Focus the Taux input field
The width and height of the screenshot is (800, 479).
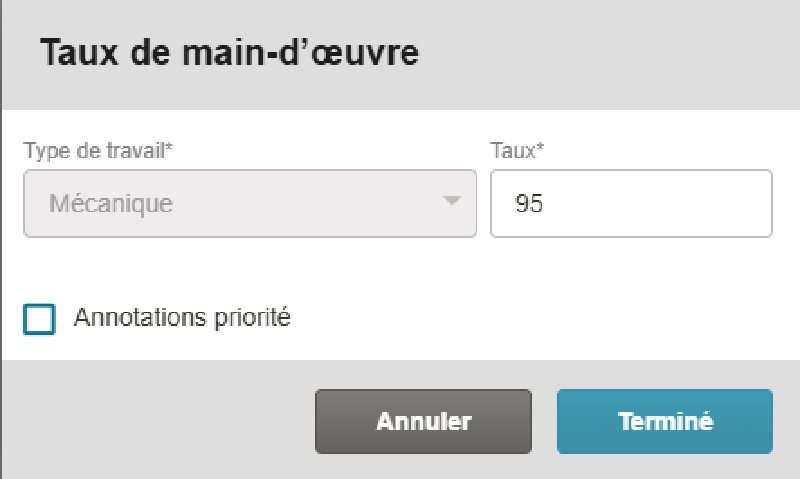pyautogui.click(x=631, y=203)
